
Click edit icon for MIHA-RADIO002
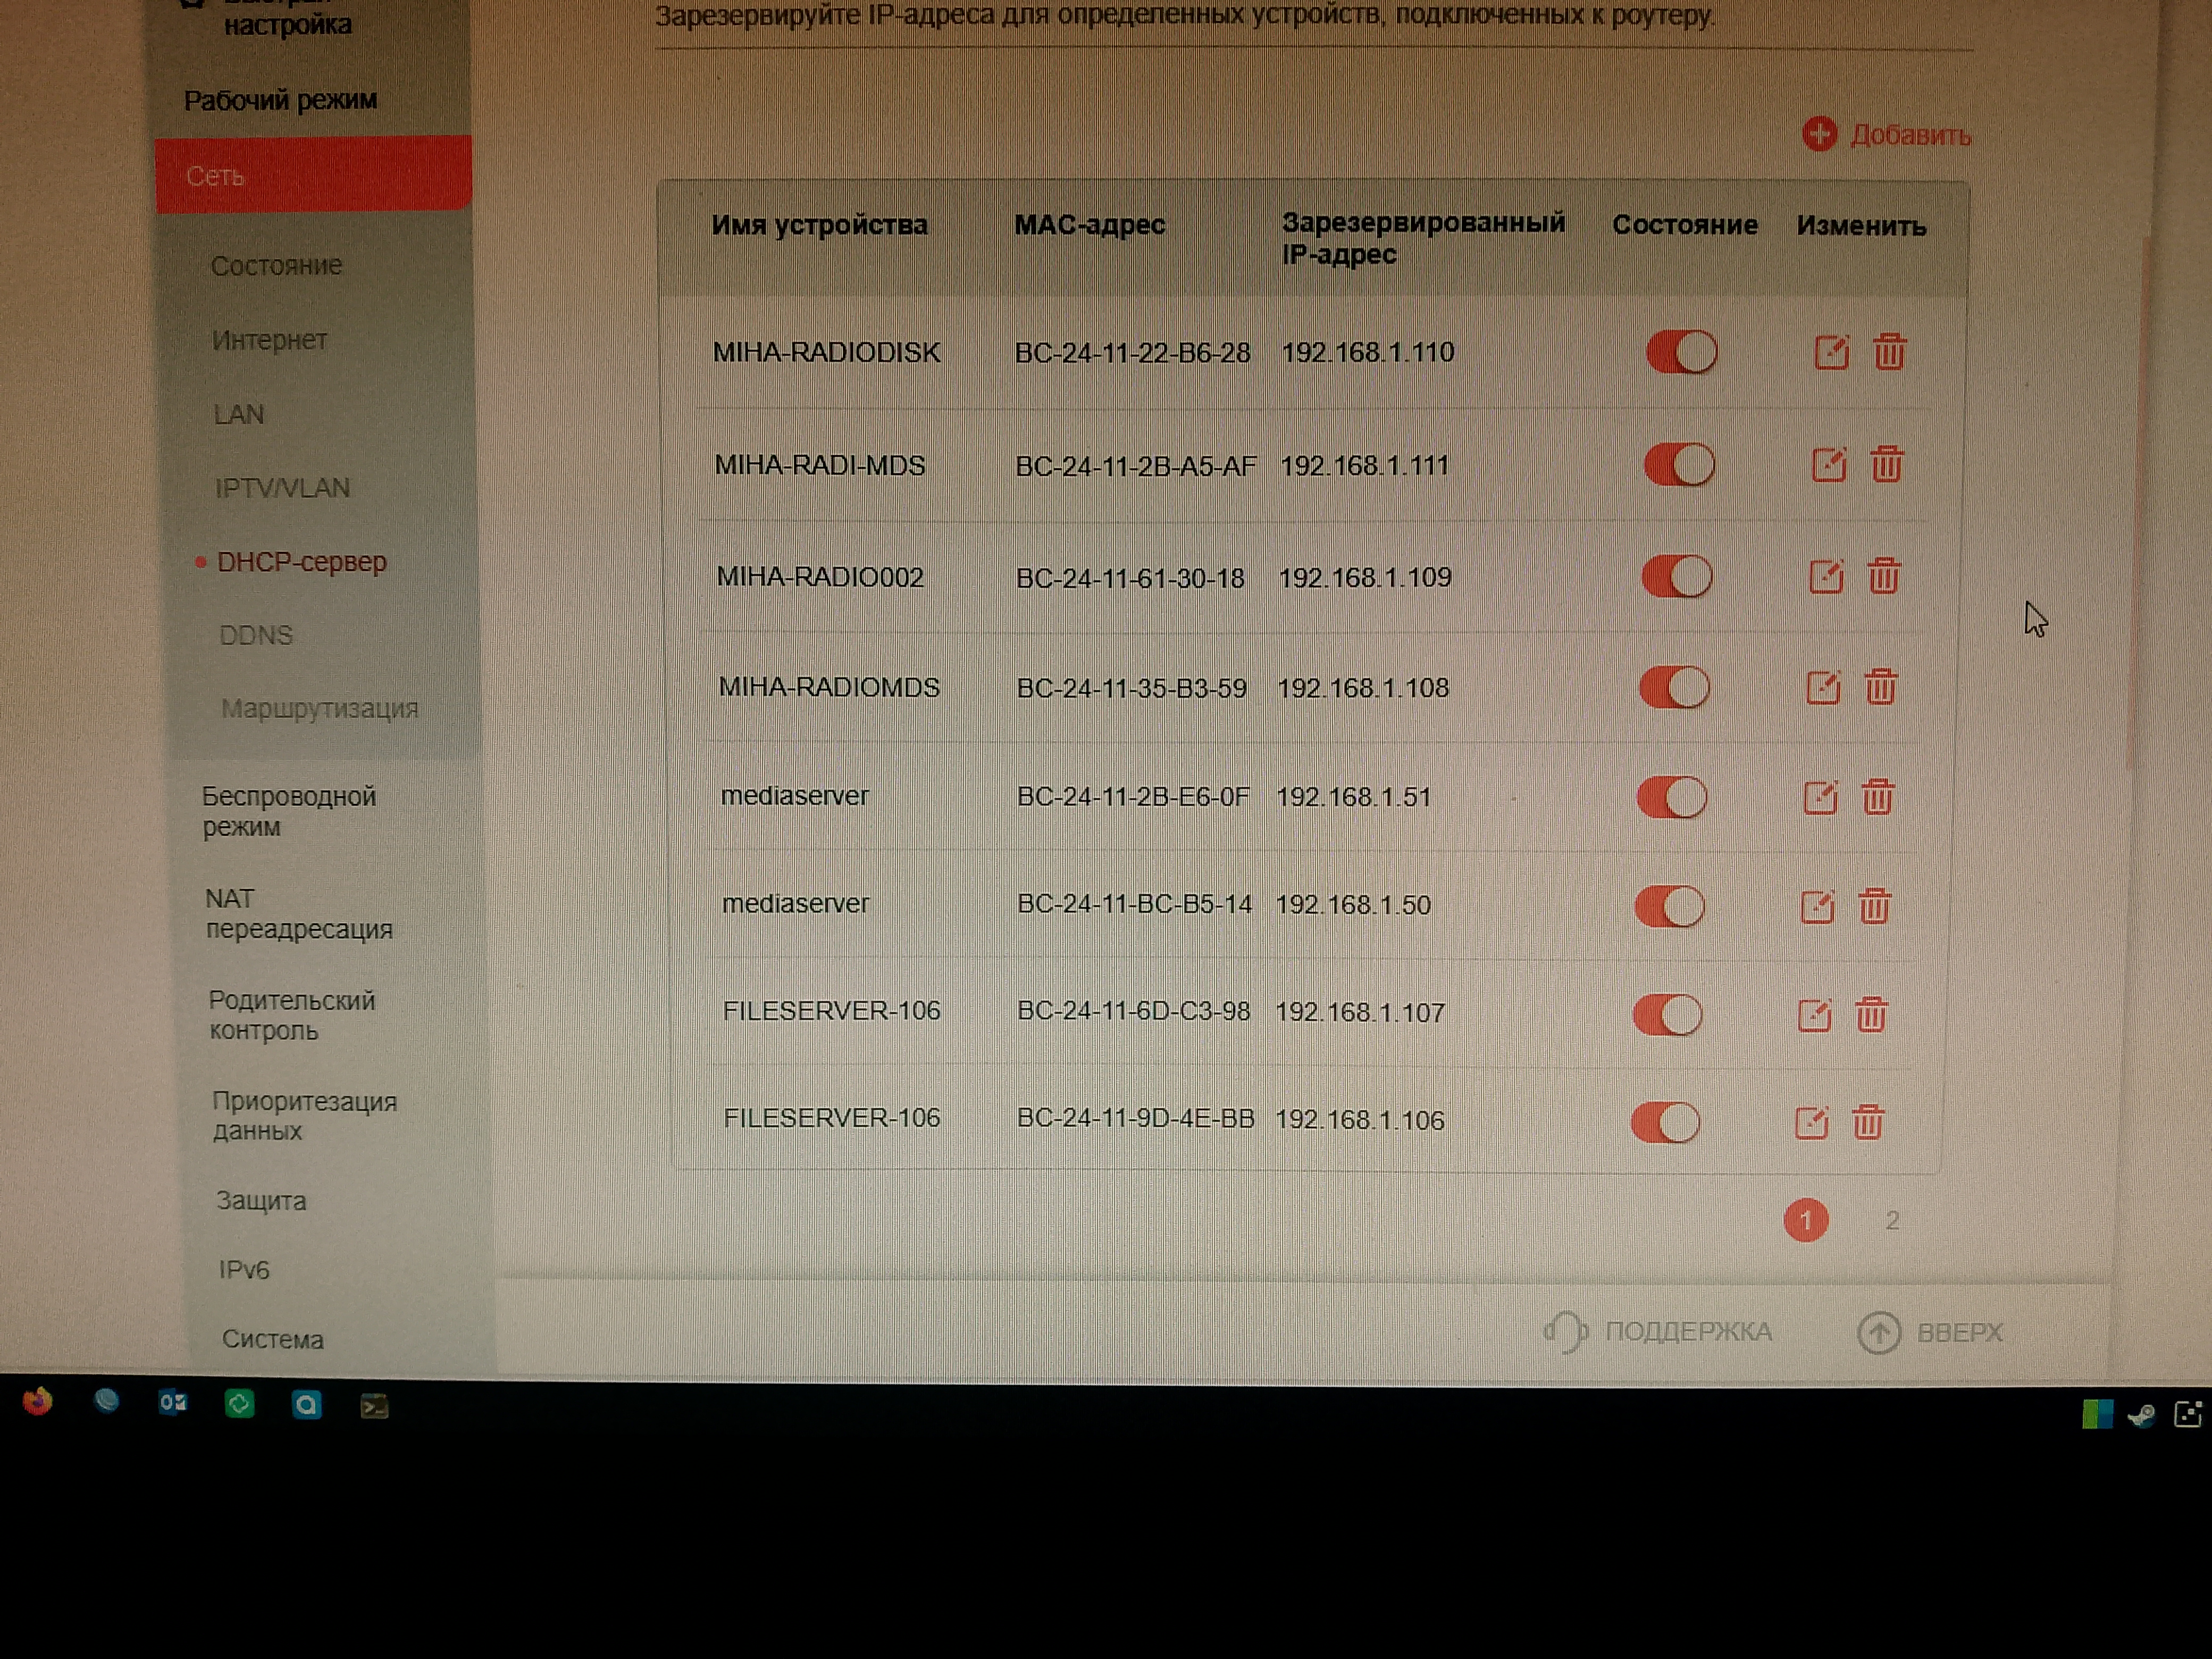pos(1826,577)
